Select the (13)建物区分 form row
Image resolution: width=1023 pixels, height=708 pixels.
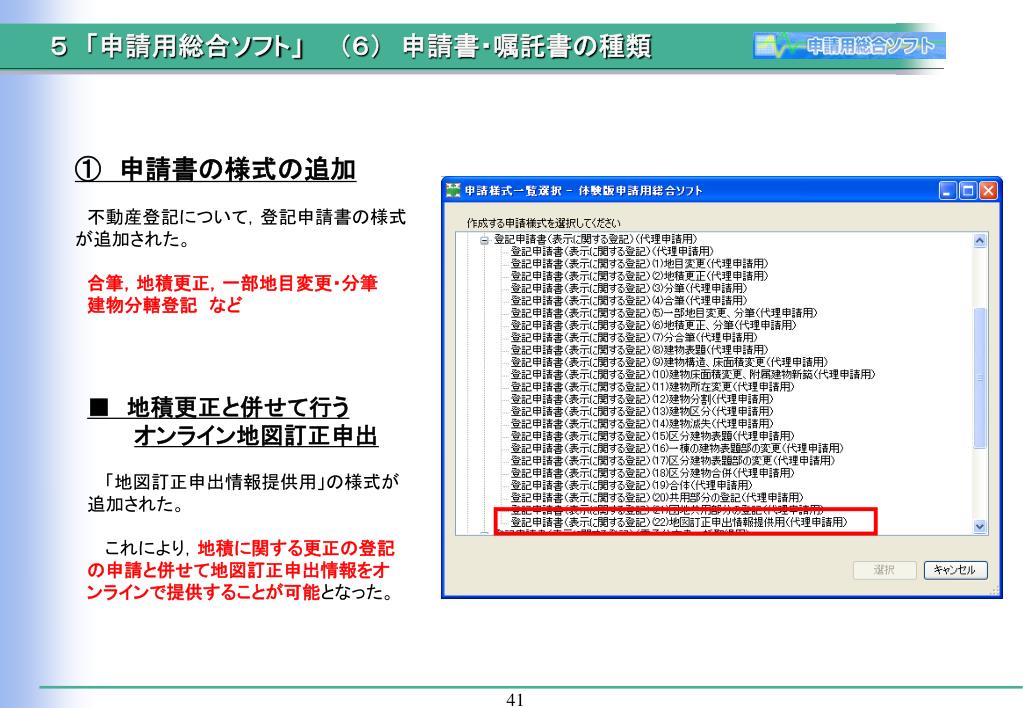point(641,412)
